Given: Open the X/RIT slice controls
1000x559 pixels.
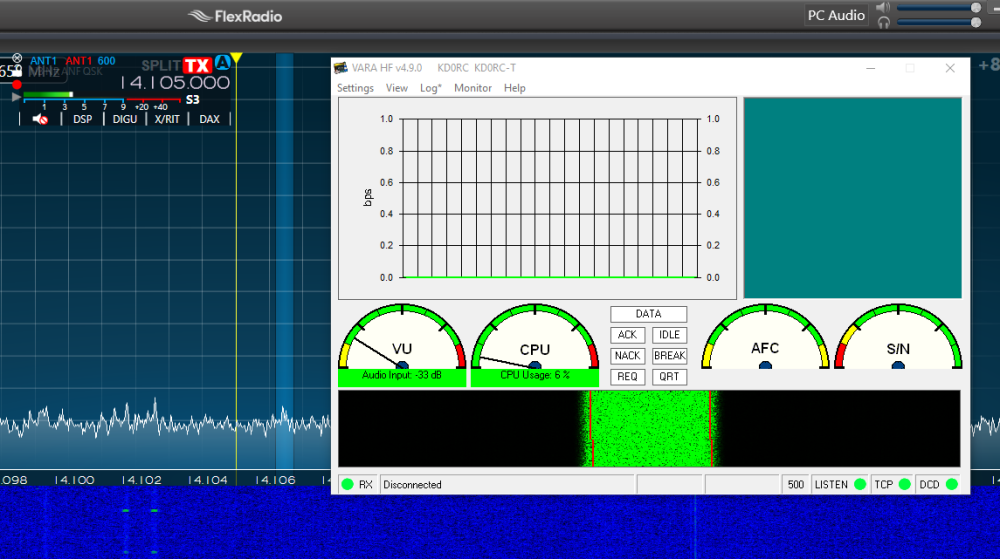Looking at the screenshot, I should (x=167, y=119).
